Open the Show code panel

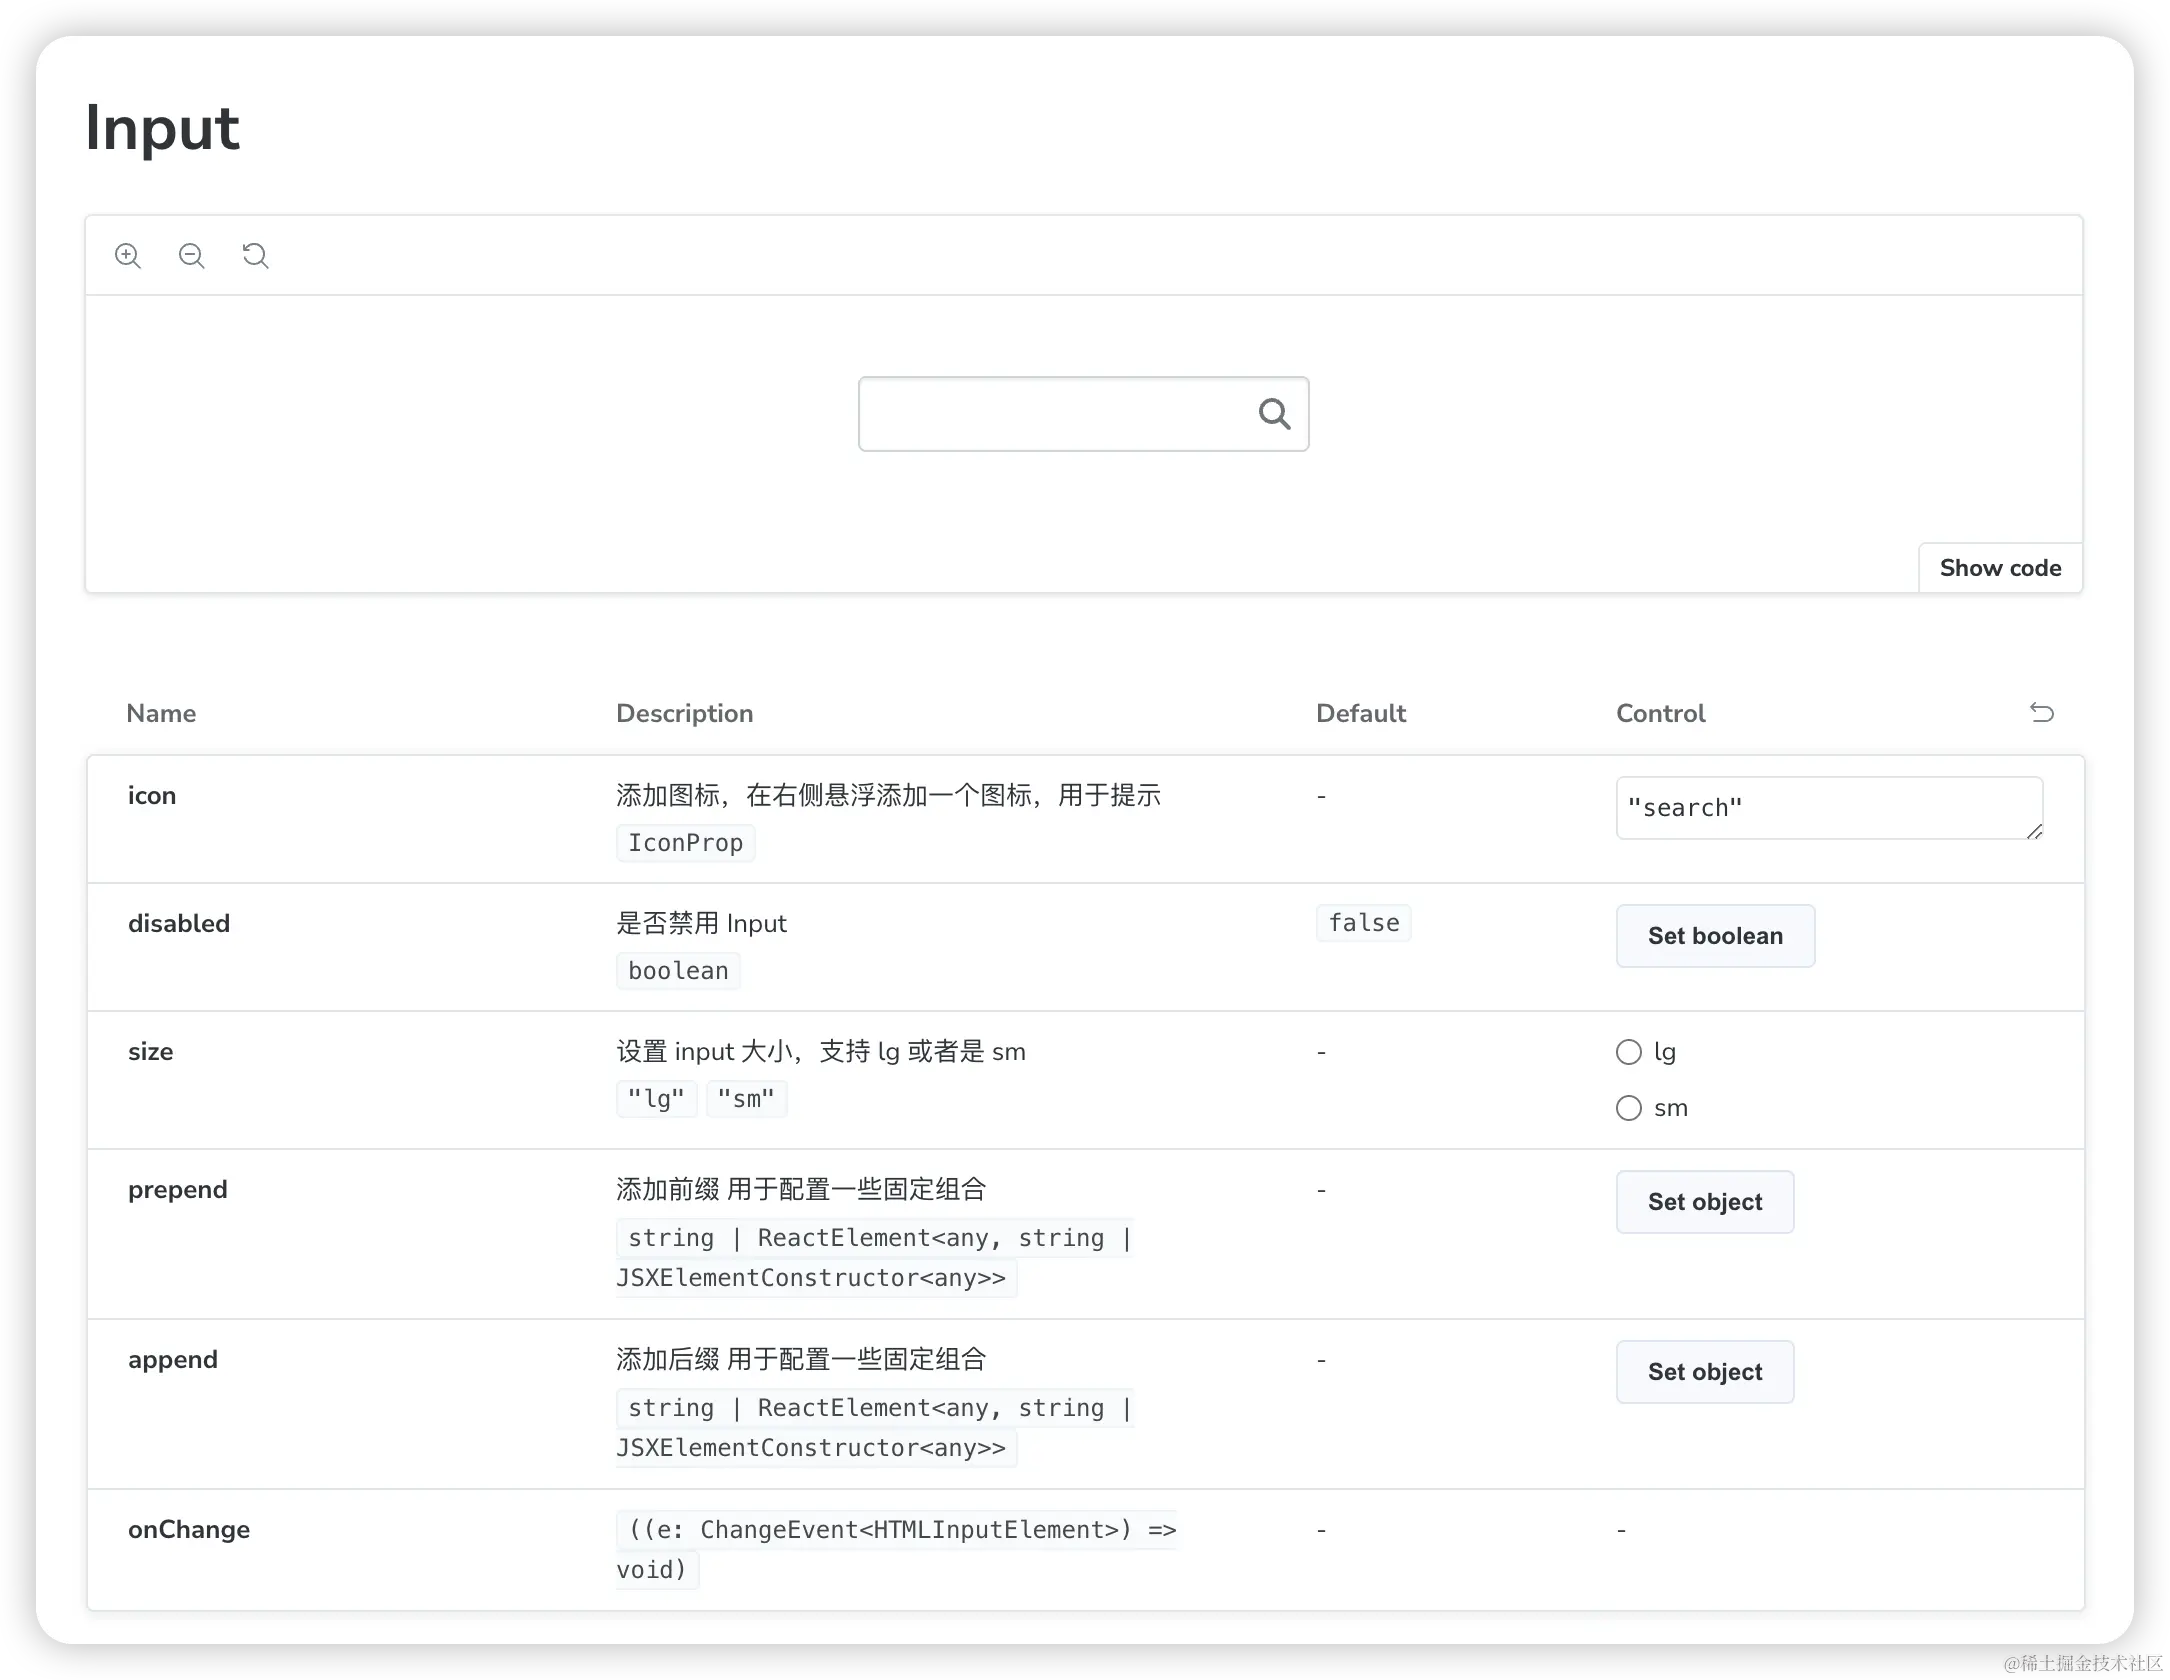(2000, 568)
